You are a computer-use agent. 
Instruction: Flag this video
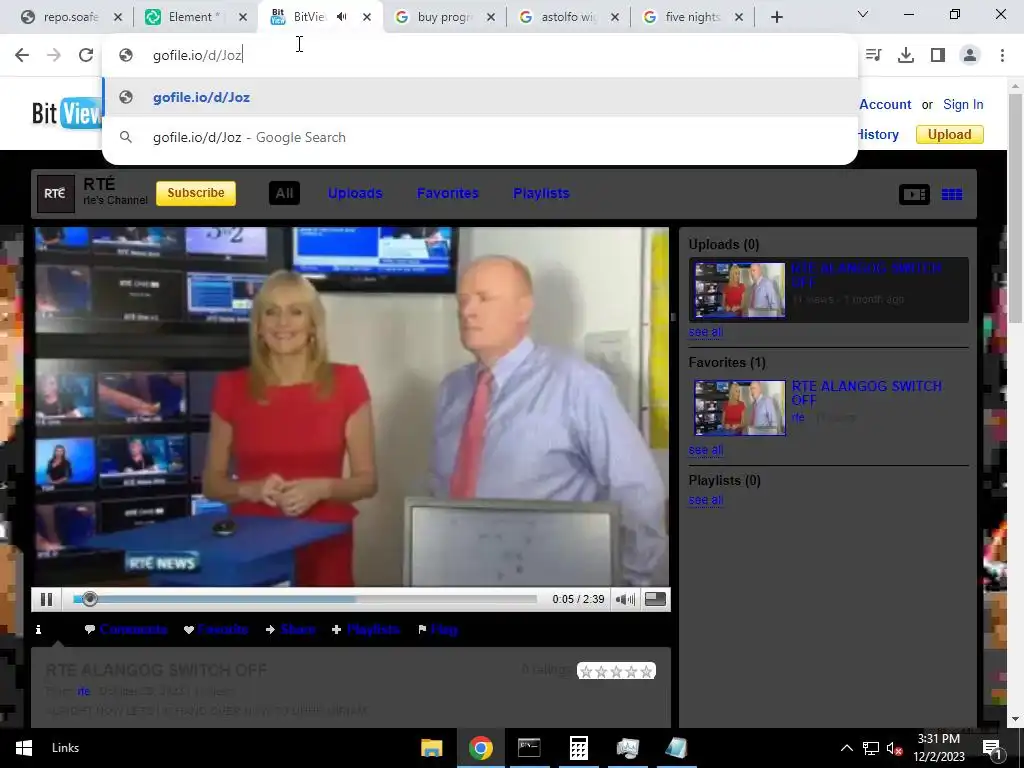438,630
